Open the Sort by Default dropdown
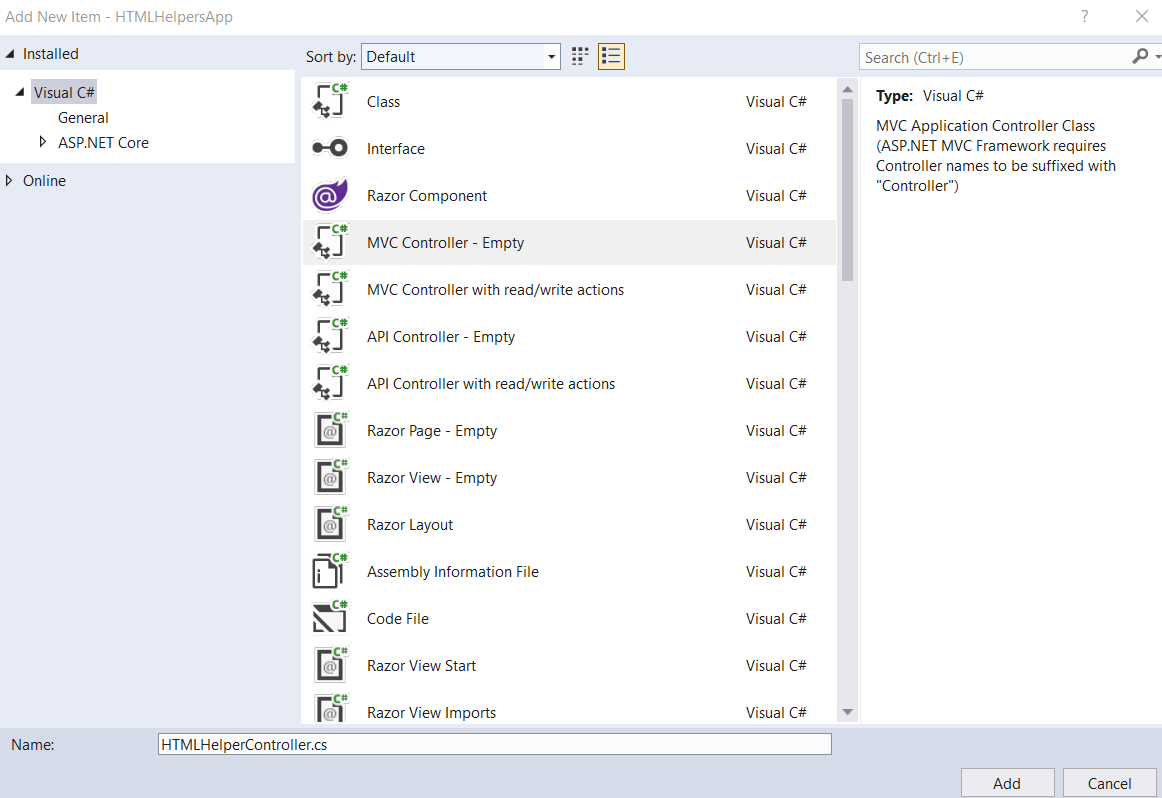 pos(460,56)
